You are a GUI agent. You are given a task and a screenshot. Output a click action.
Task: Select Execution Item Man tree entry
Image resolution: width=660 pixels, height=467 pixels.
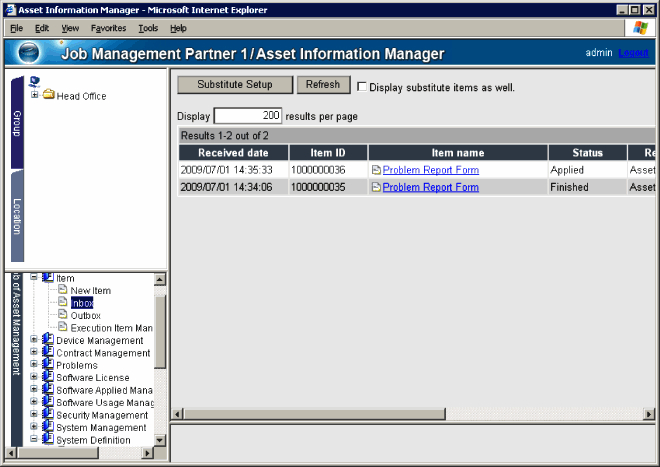(x=112, y=328)
